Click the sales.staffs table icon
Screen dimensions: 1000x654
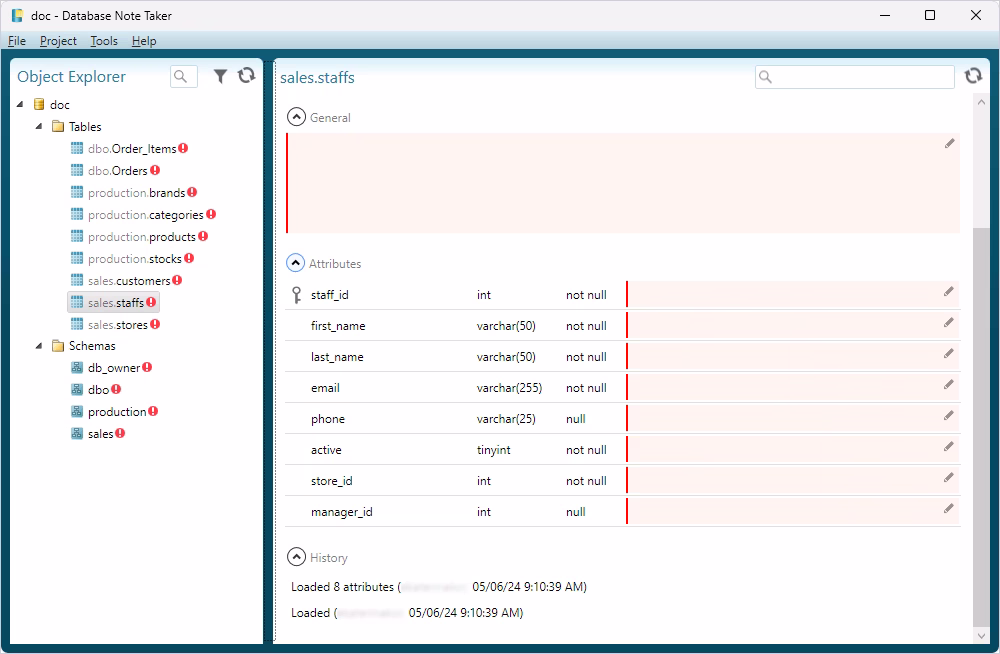pyautogui.click(x=77, y=302)
